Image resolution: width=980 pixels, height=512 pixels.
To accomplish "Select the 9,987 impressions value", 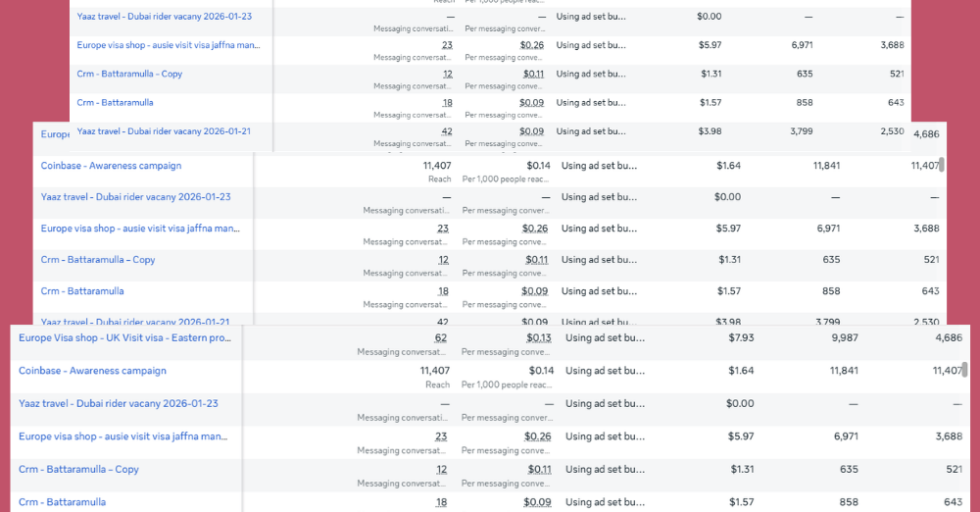I will 844,338.
